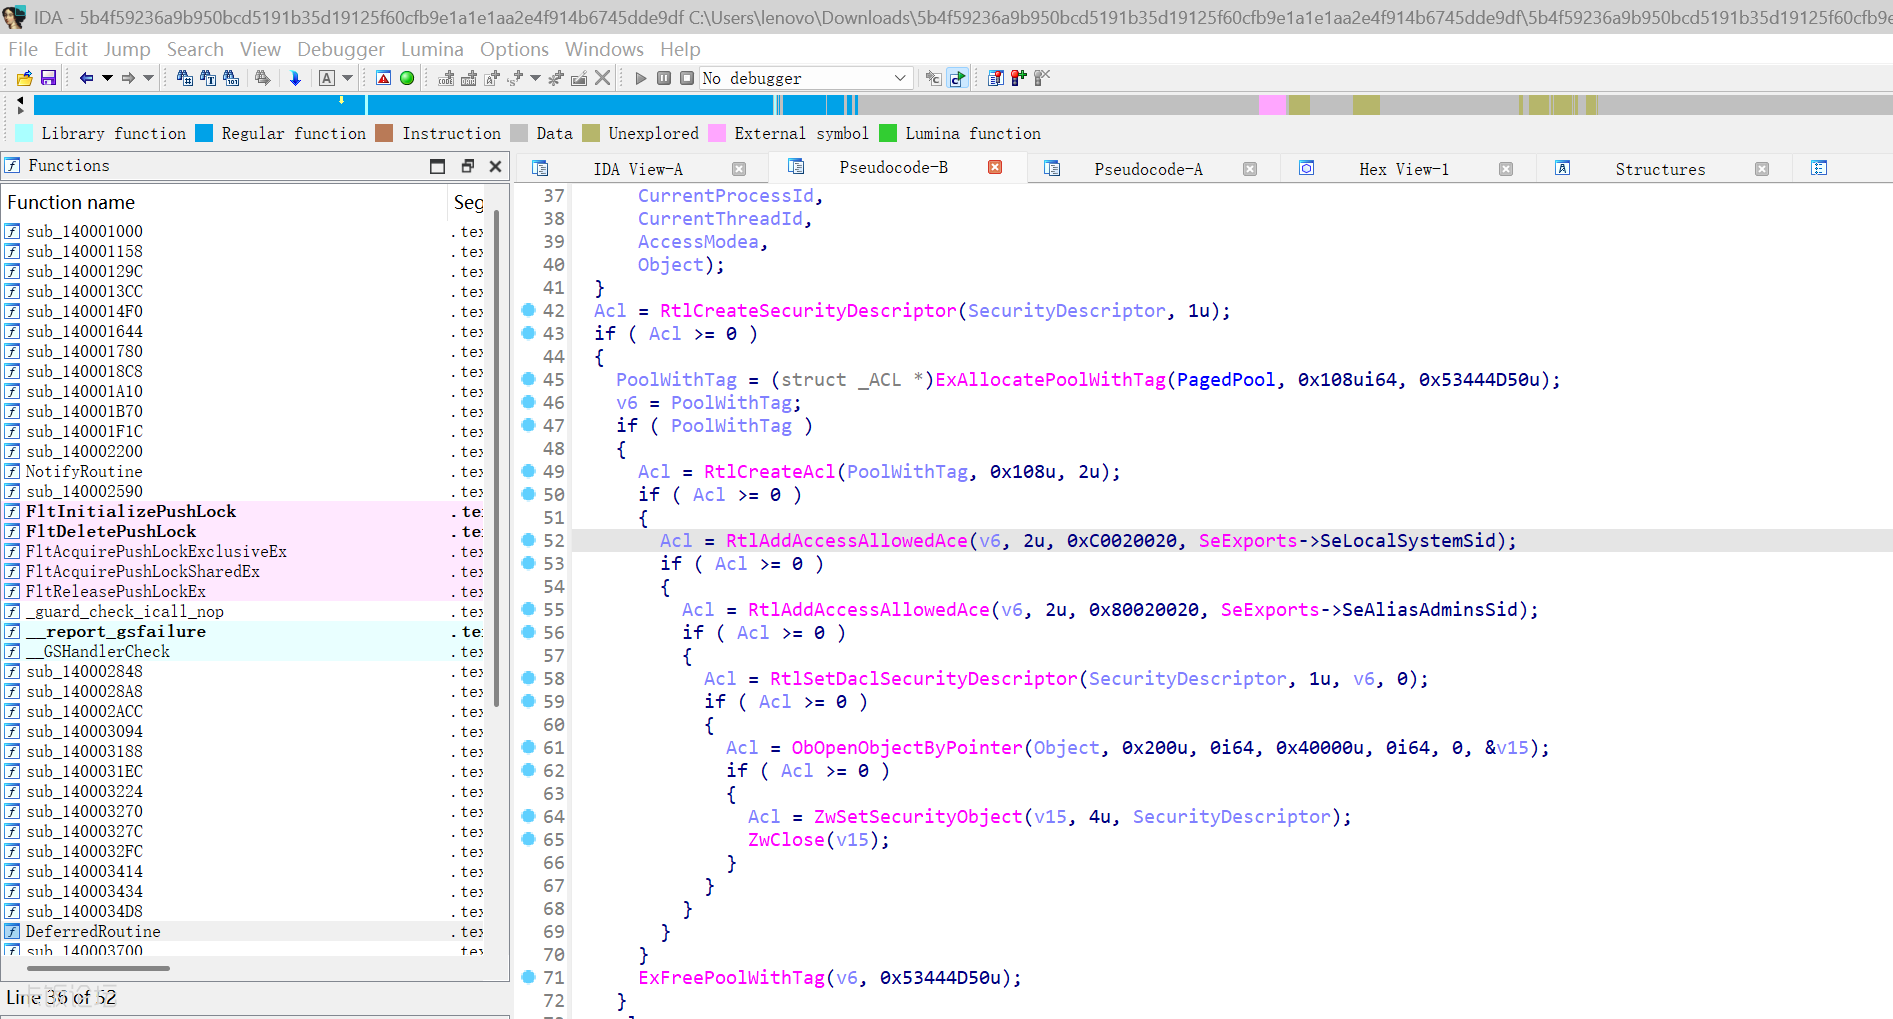Select NotifyRoutine in the Functions list
This screenshot has width=1893, height=1019.
pyautogui.click(x=84, y=471)
